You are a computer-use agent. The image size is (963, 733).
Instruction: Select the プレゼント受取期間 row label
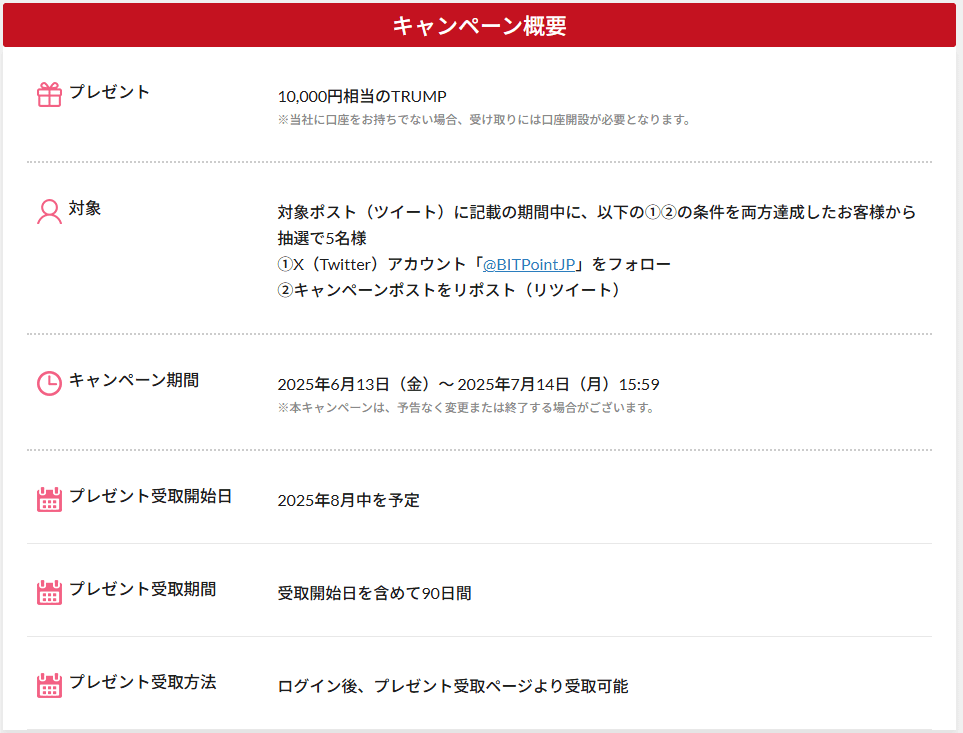click(142, 589)
